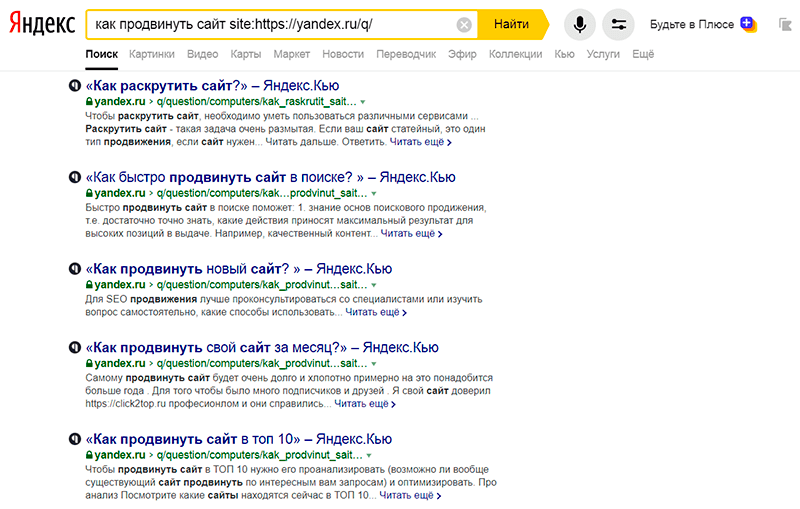Click Читать ещё in «Как быстро продвинуть сайт в поиске?» snippet
This screenshot has width=800, height=509.
click(411, 234)
